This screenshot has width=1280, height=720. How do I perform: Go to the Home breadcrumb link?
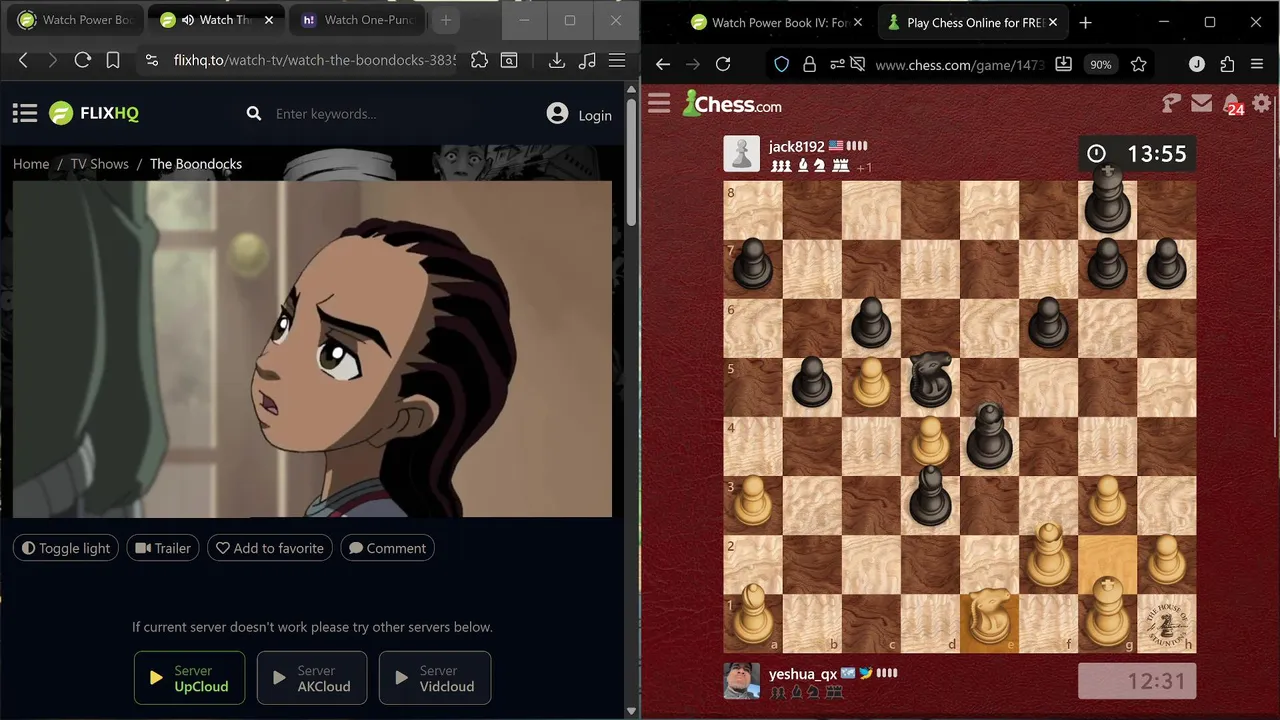coord(31,164)
